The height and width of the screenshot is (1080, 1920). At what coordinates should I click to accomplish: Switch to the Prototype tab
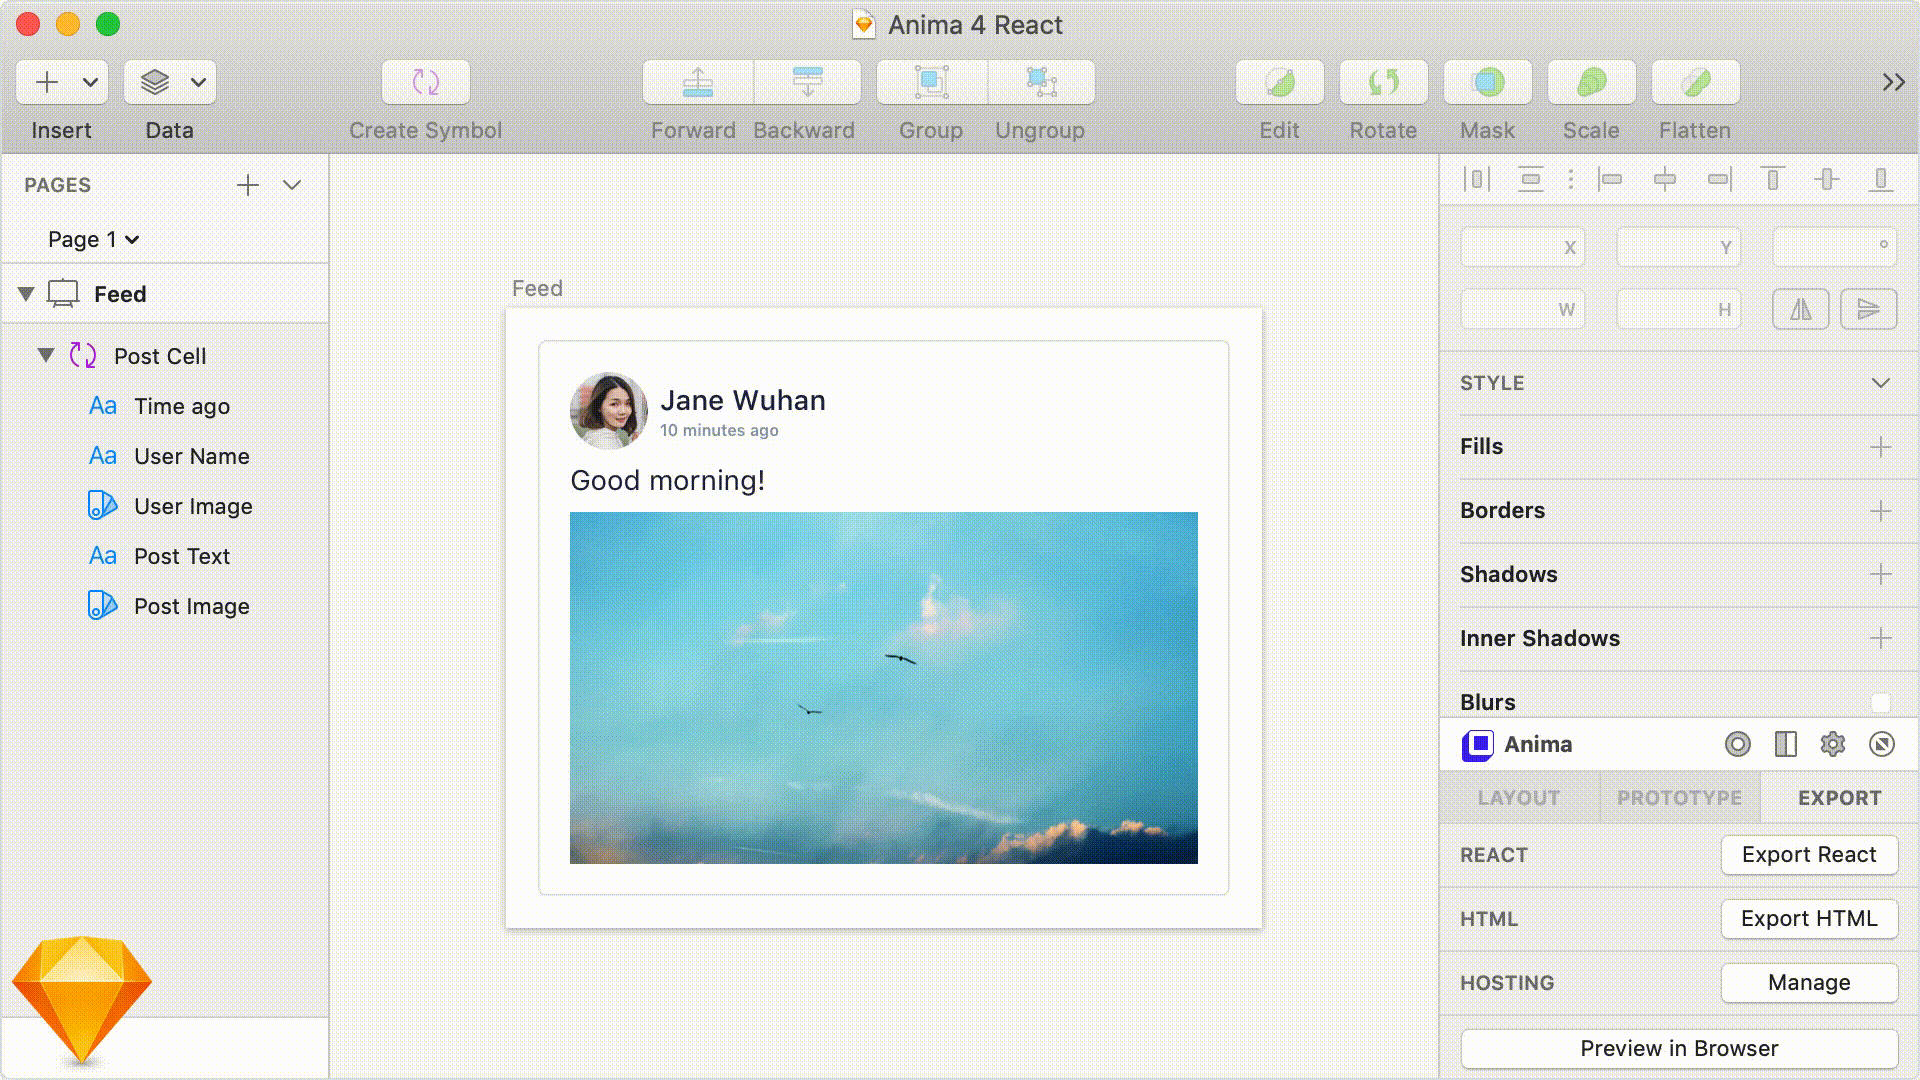pyautogui.click(x=1679, y=798)
